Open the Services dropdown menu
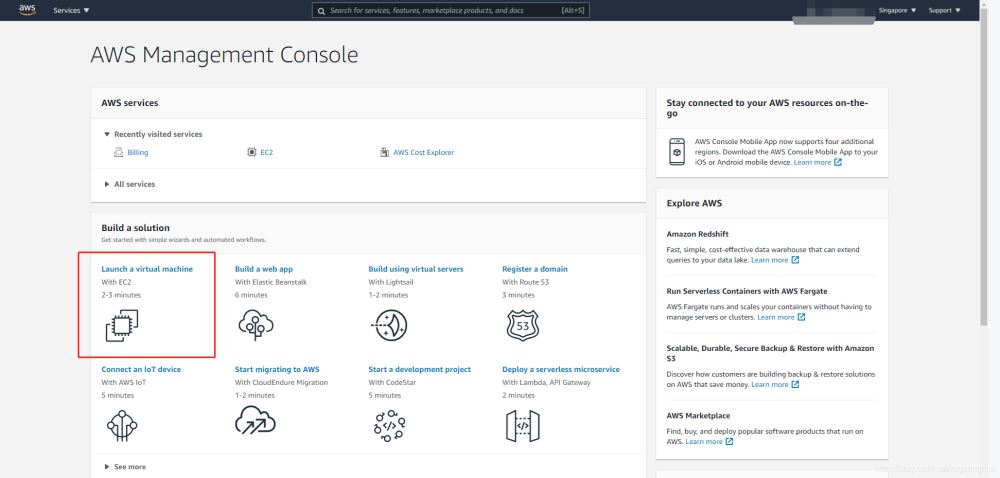The width and height of the screenshot is (1000, 478). pyautogui.click(x=71, y=10)
